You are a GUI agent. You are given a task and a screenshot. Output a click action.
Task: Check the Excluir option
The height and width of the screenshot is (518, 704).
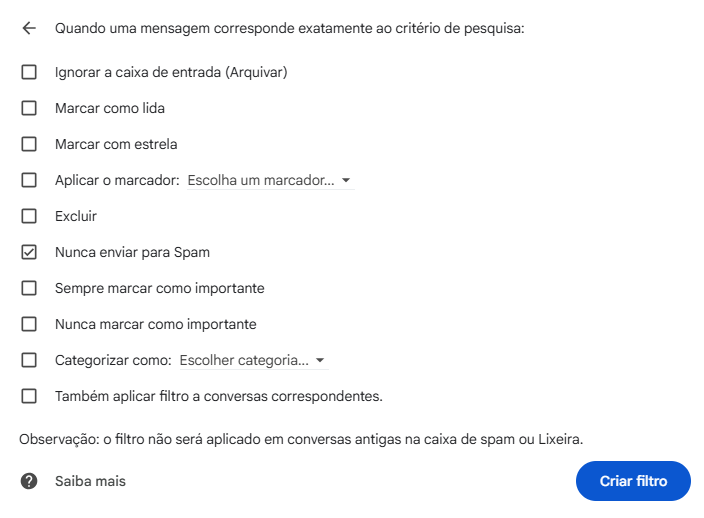coord(29,216)
